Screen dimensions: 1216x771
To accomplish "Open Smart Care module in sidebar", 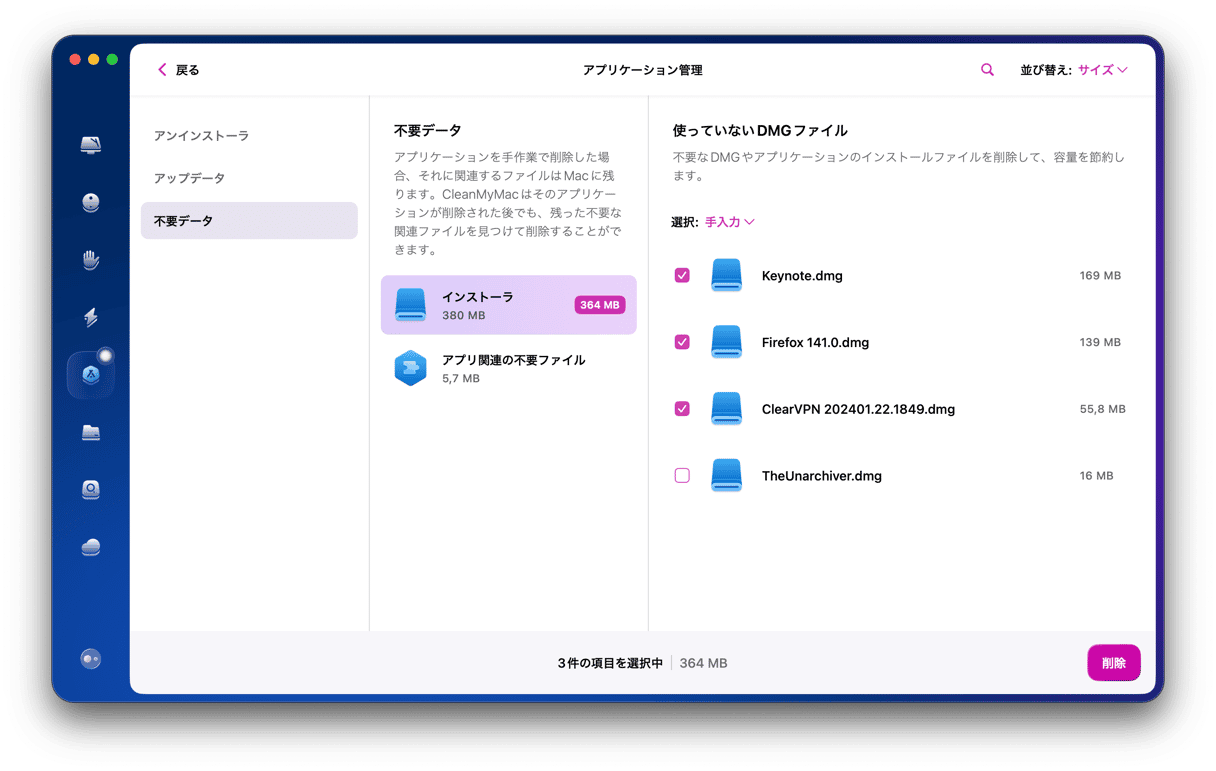I will (91, 145).
